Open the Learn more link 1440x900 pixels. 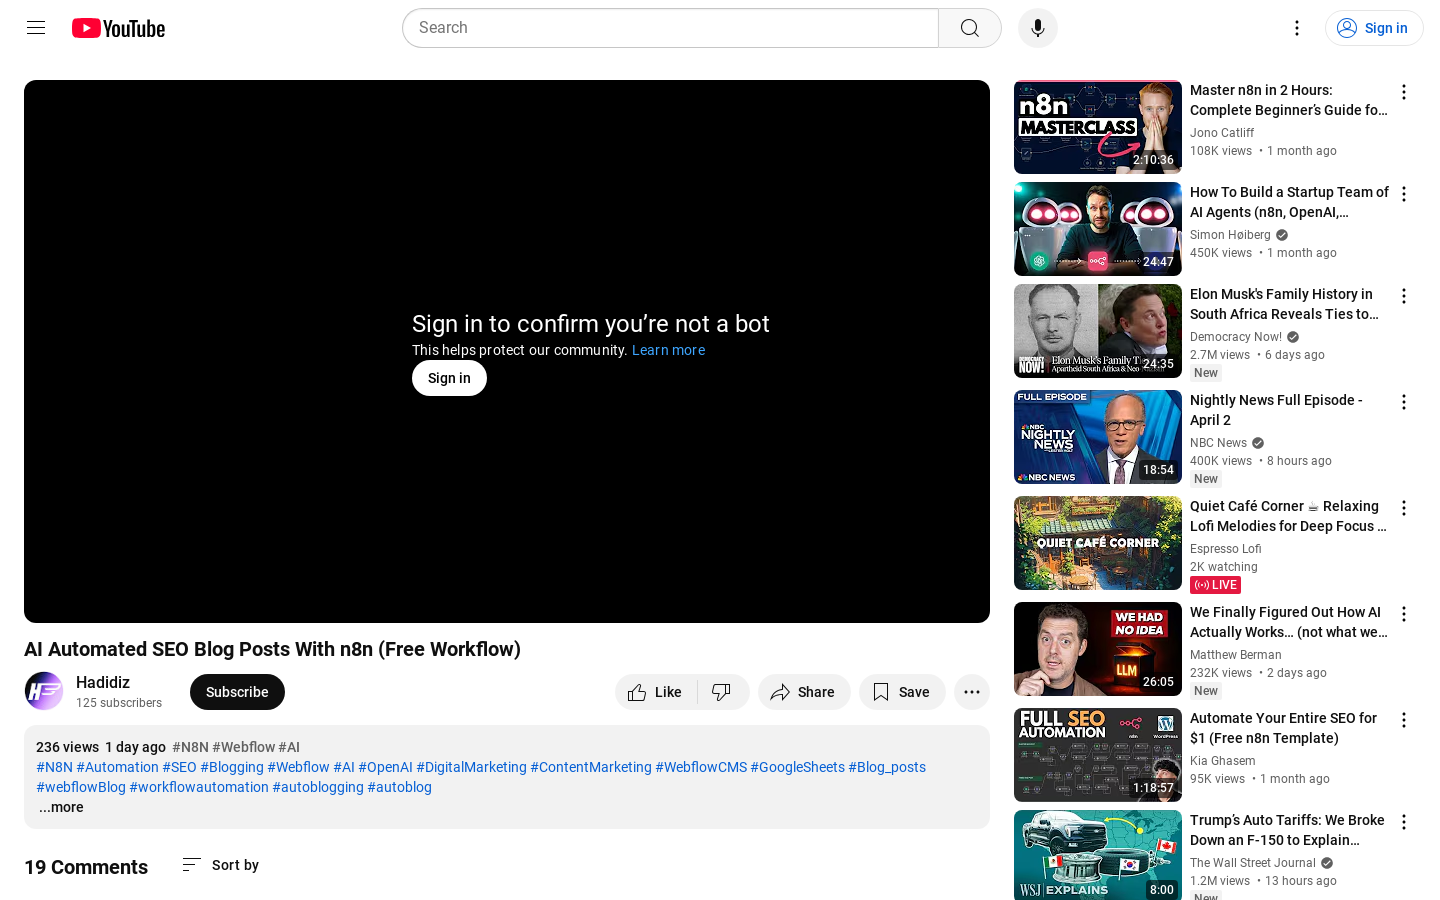point(668,350)
